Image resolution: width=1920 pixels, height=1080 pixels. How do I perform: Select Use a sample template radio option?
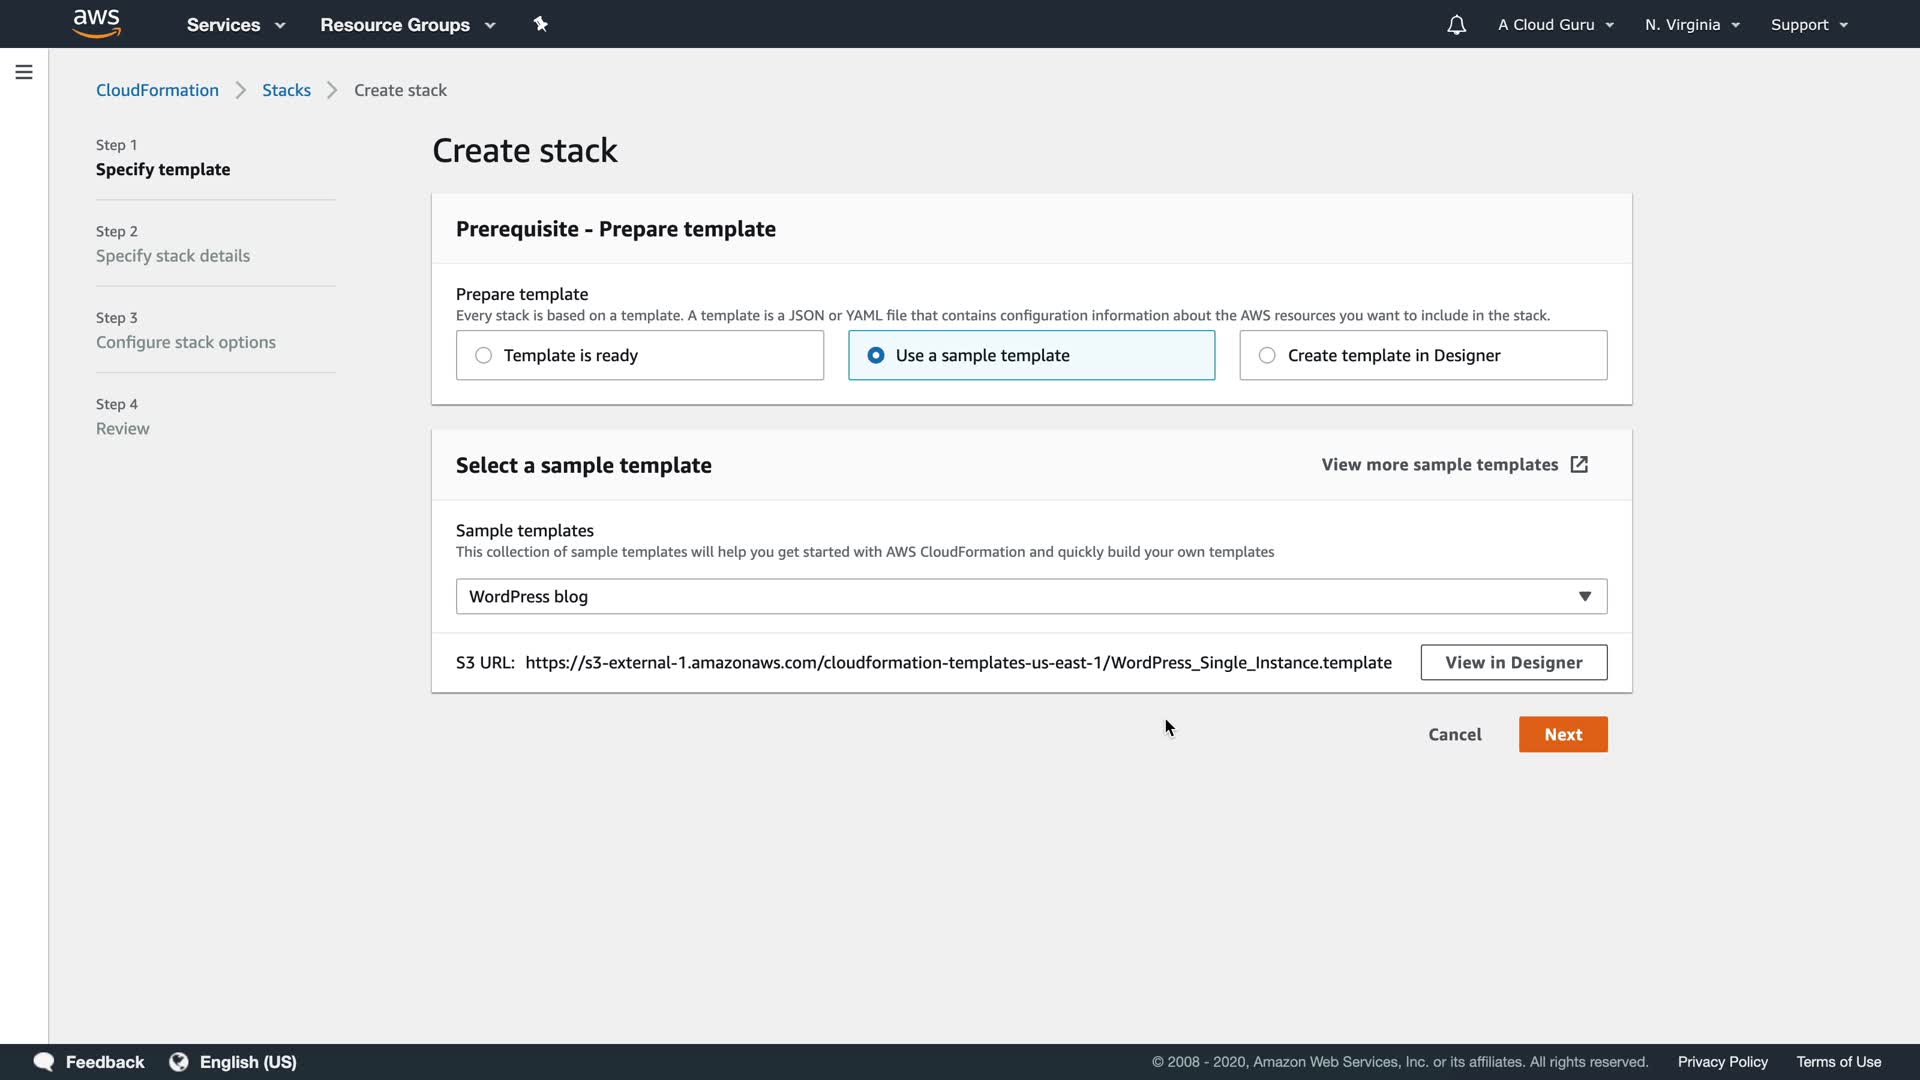[x=876, y=356]
